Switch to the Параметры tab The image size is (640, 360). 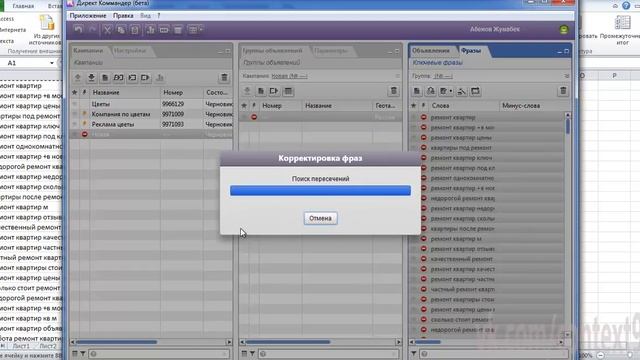[x=331, y=51]
